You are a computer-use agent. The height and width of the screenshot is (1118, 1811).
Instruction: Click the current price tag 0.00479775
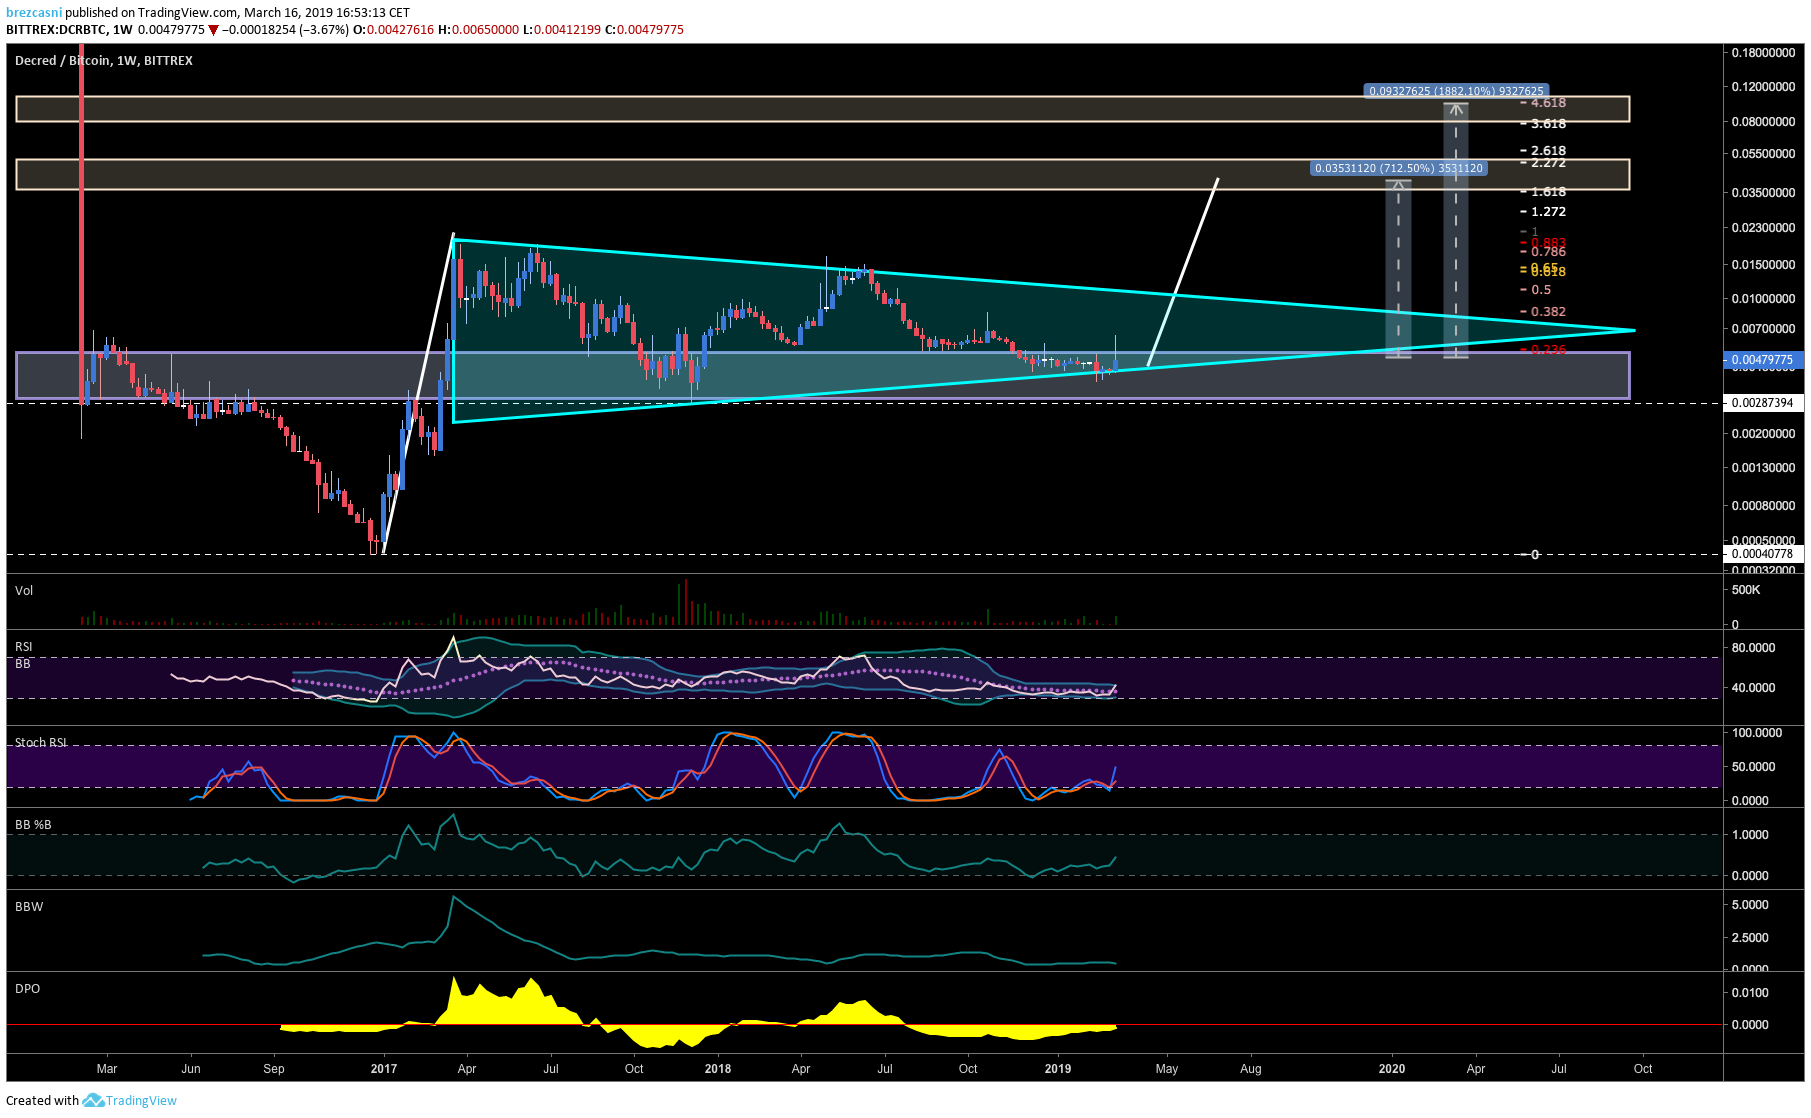pyautogui.click(x=1763, y=360)
